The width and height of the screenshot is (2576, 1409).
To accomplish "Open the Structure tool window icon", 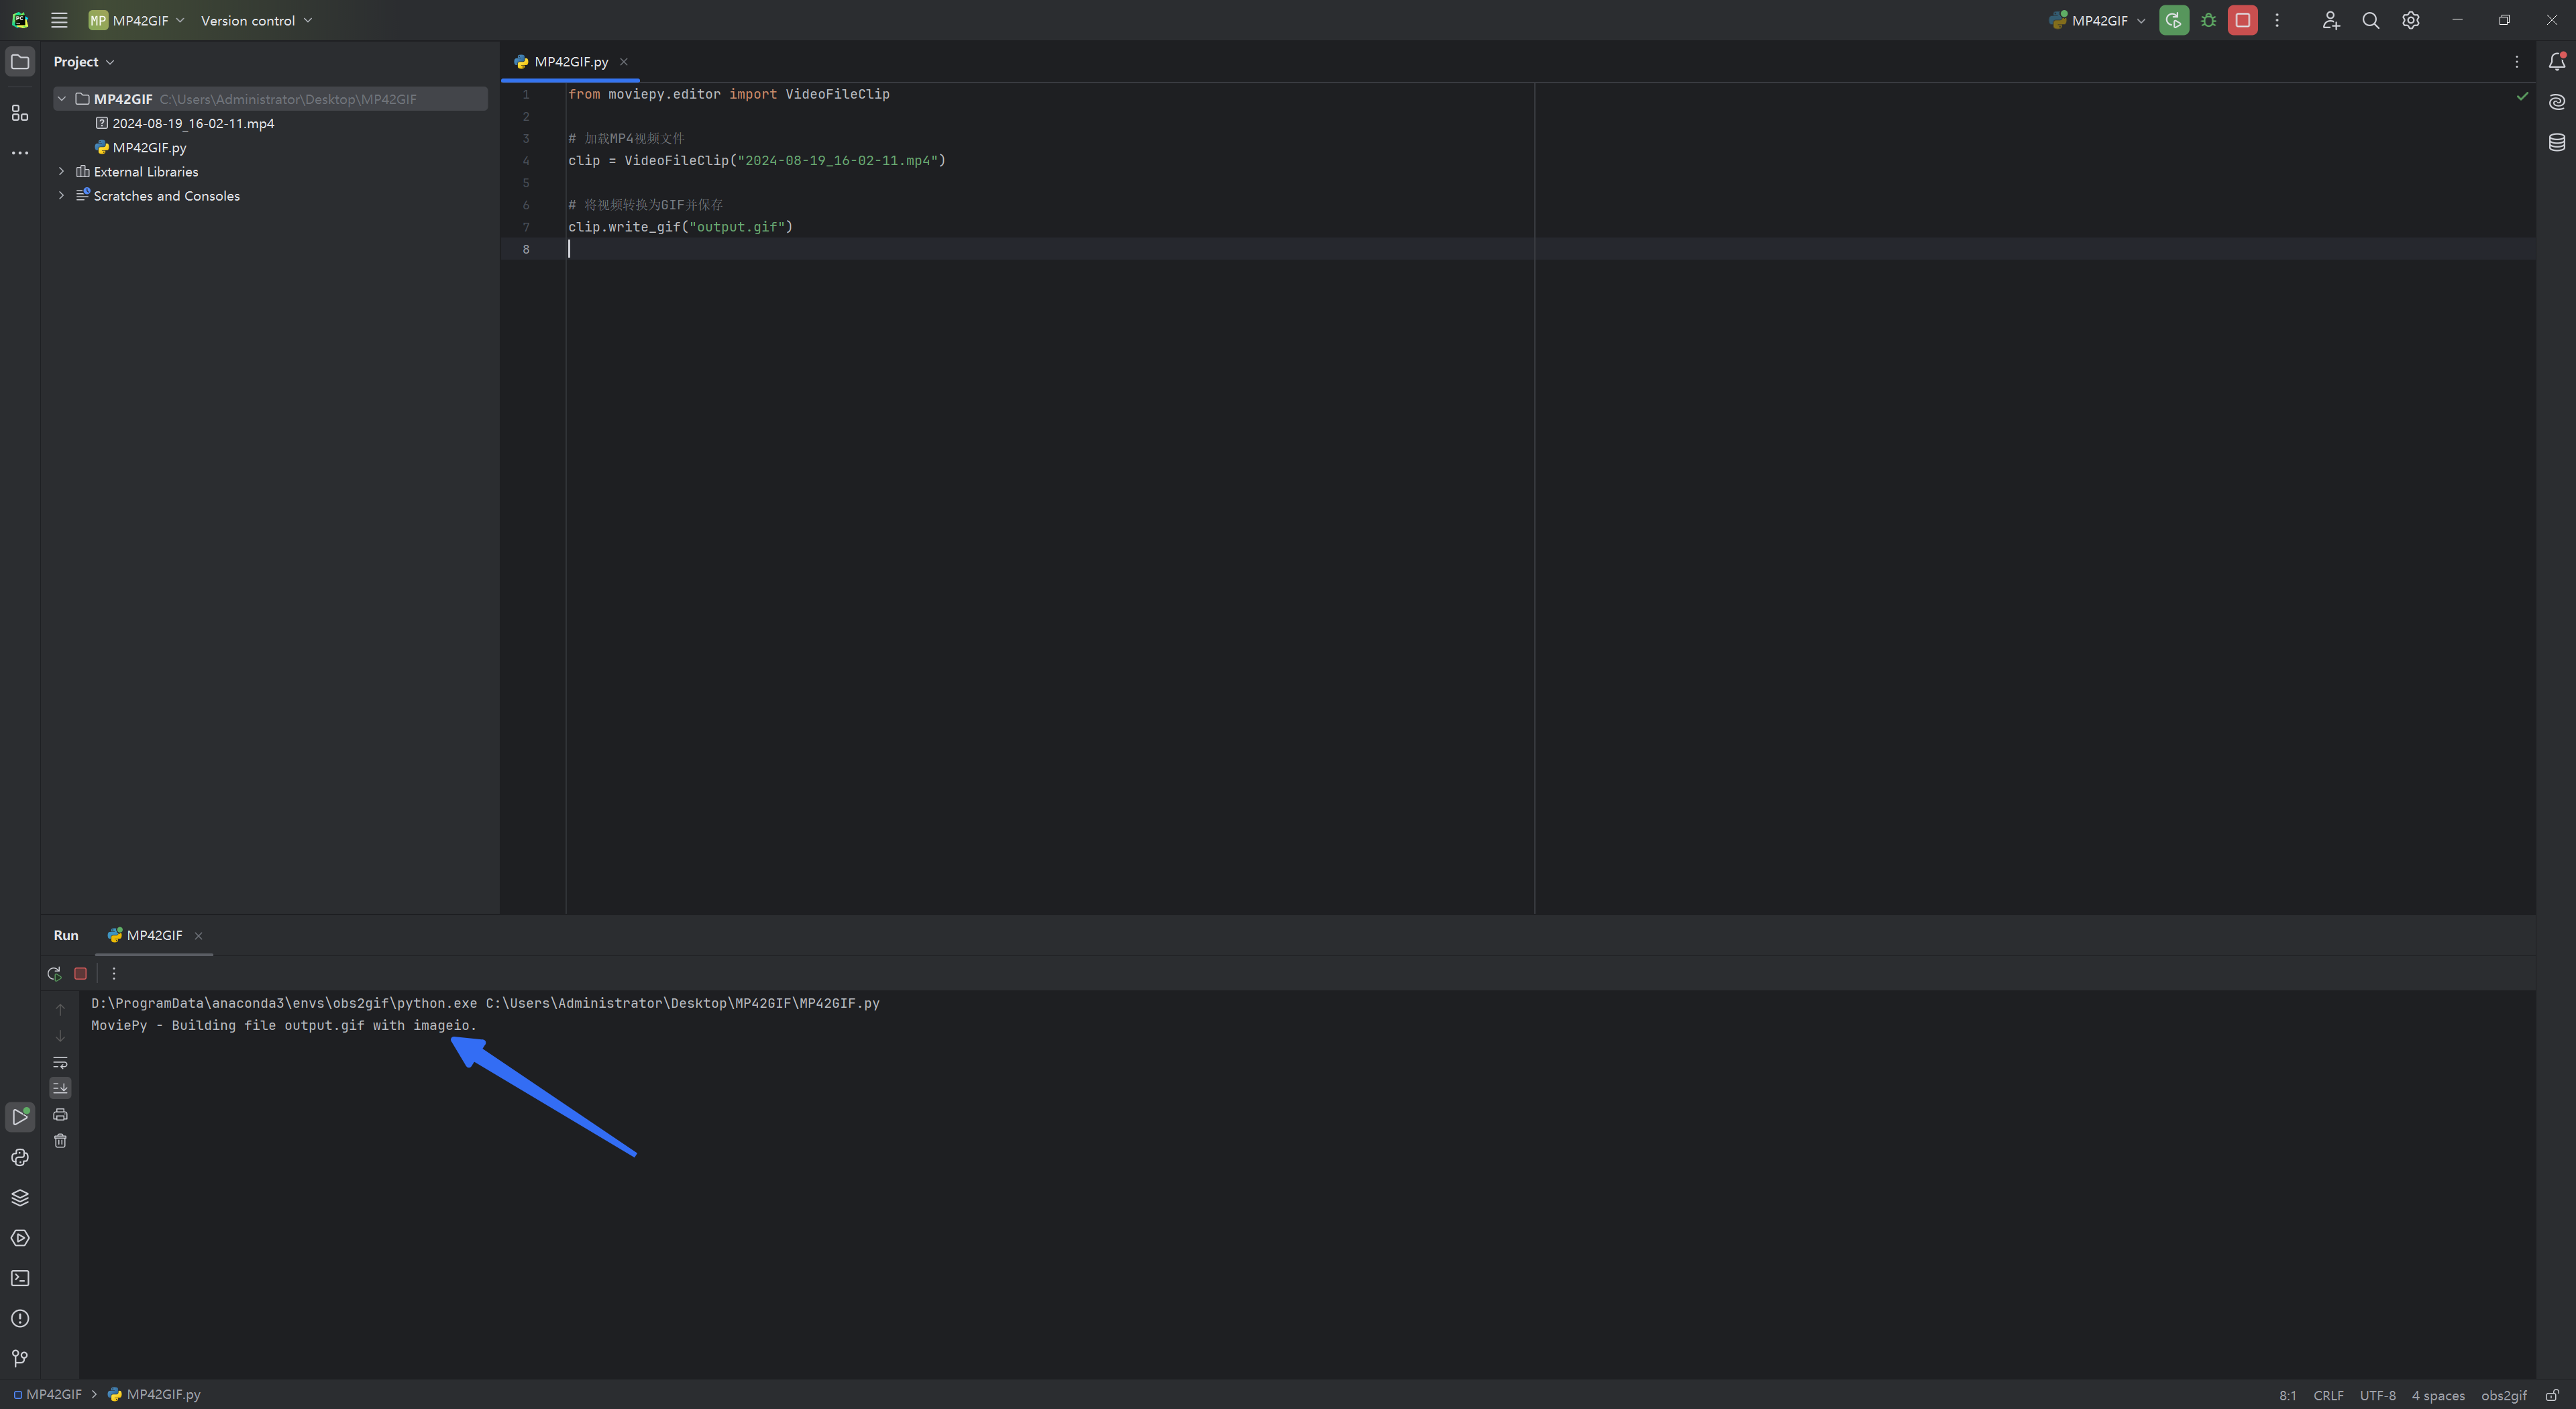I will [20, 113].
